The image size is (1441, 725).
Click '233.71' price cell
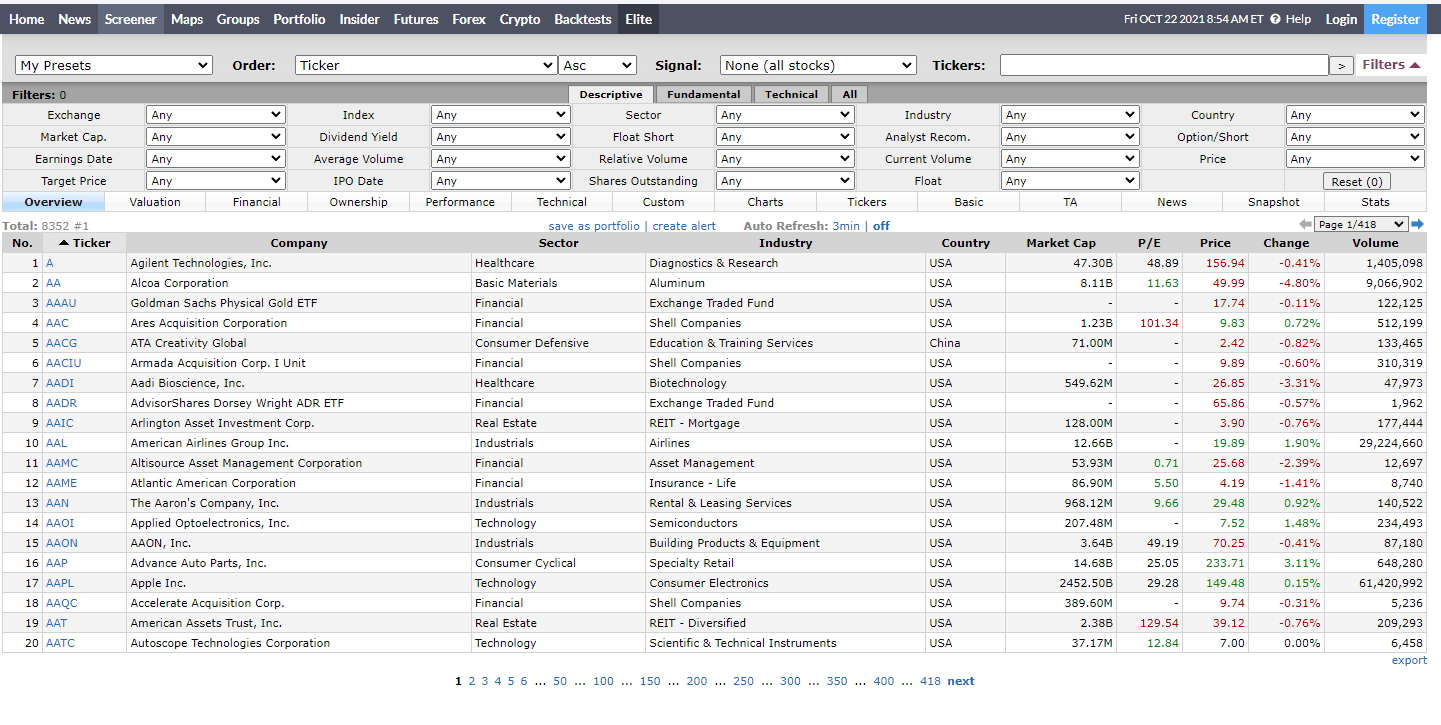point(1215,563)
